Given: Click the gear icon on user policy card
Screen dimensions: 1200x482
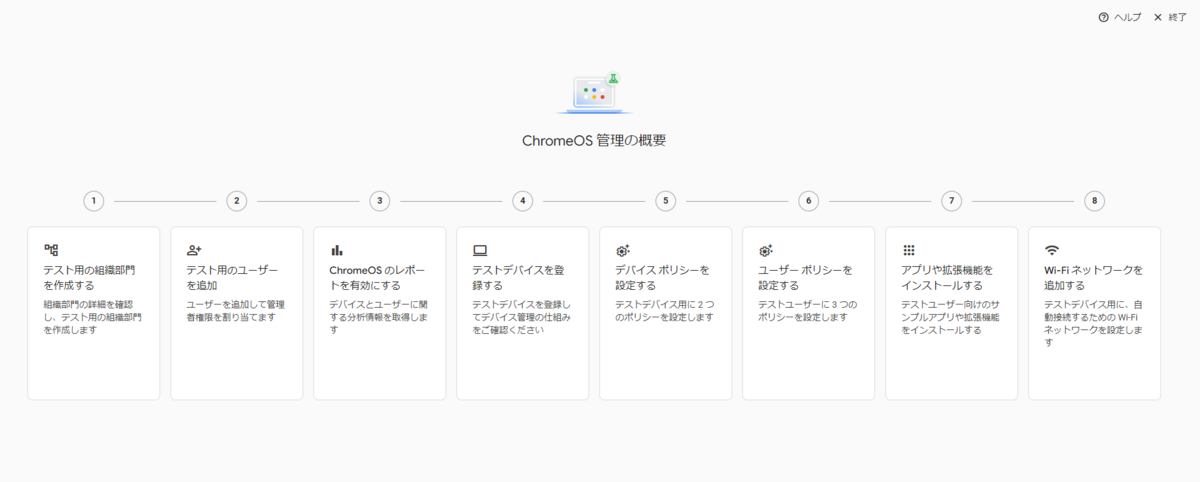Looking at the screenshot, I should (x=766, y=250).
